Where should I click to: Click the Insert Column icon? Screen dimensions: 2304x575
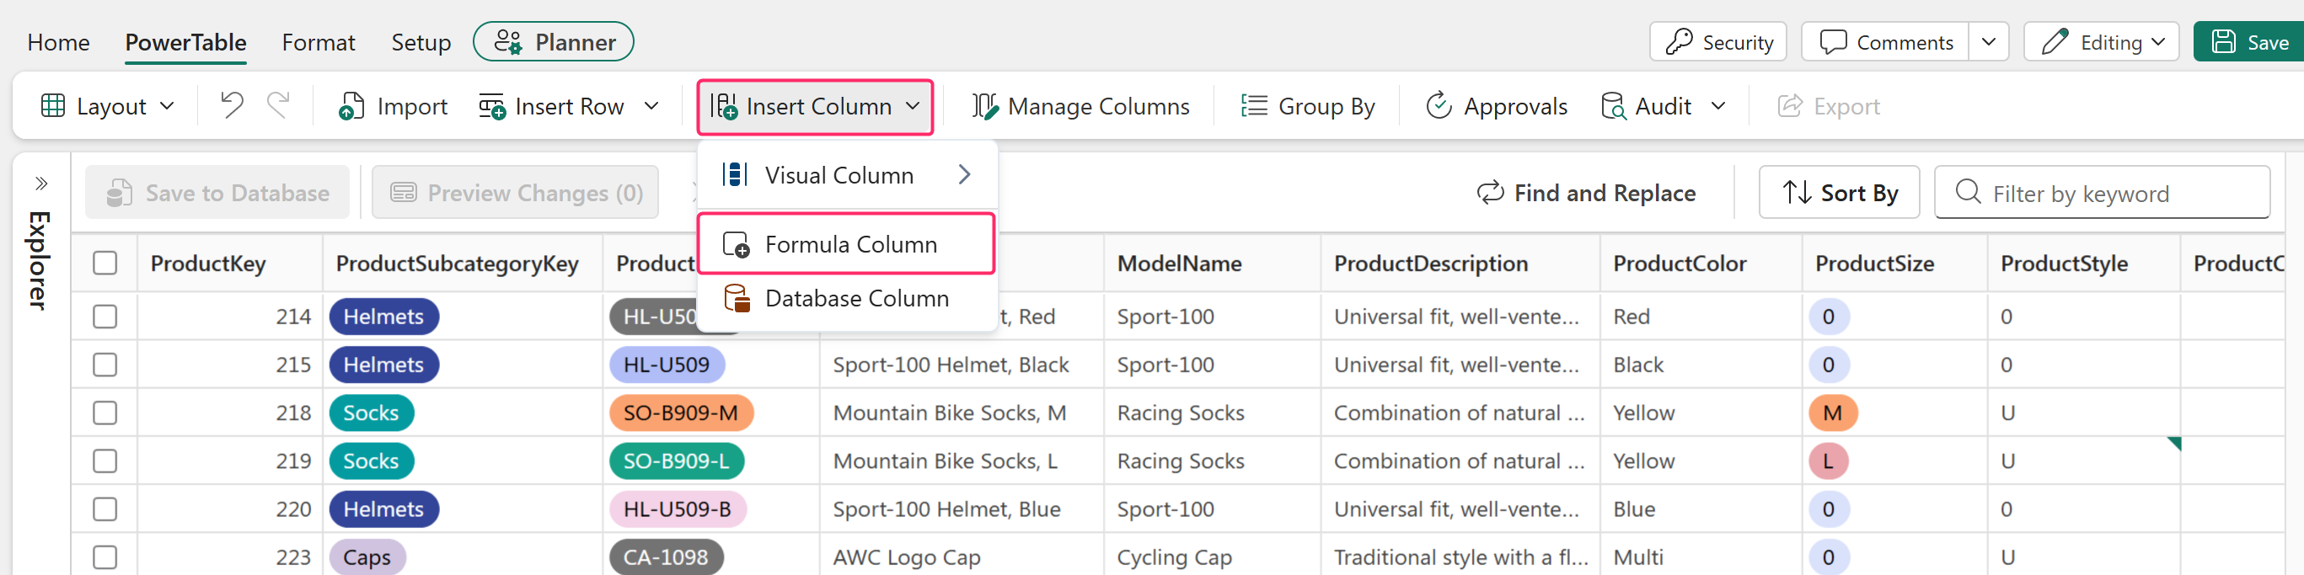(x=724, y=106)
